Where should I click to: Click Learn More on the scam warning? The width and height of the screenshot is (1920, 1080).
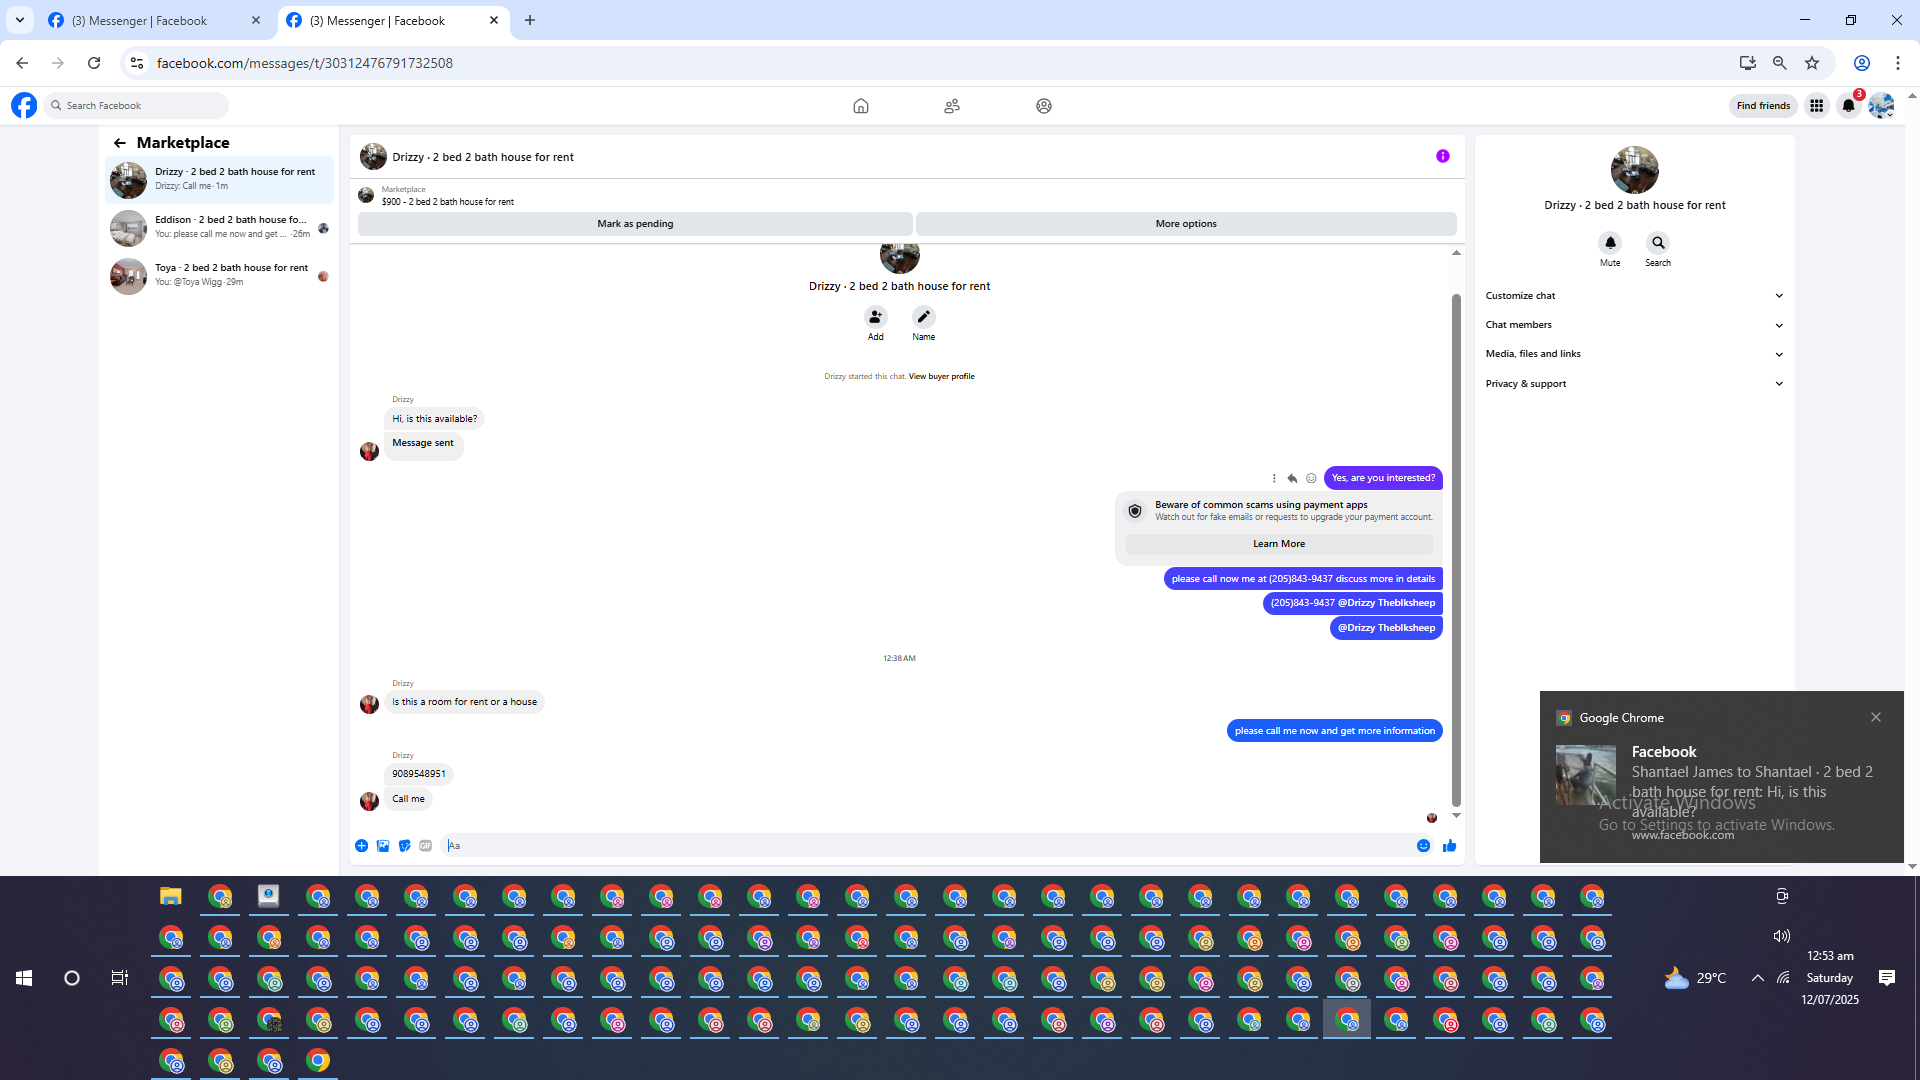[x=1279, y=544]
